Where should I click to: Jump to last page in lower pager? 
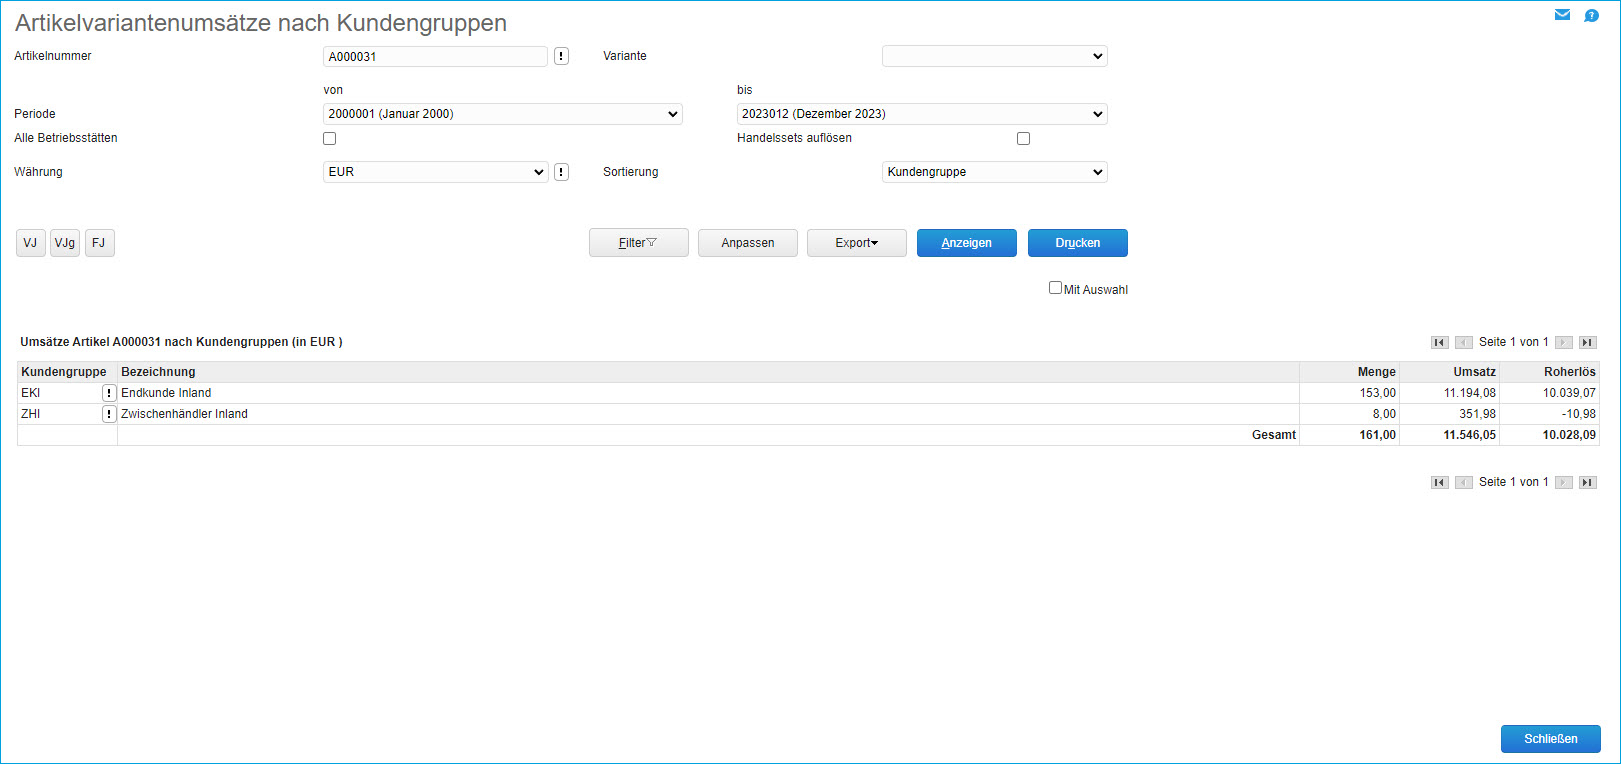(x=1587, y=483)
